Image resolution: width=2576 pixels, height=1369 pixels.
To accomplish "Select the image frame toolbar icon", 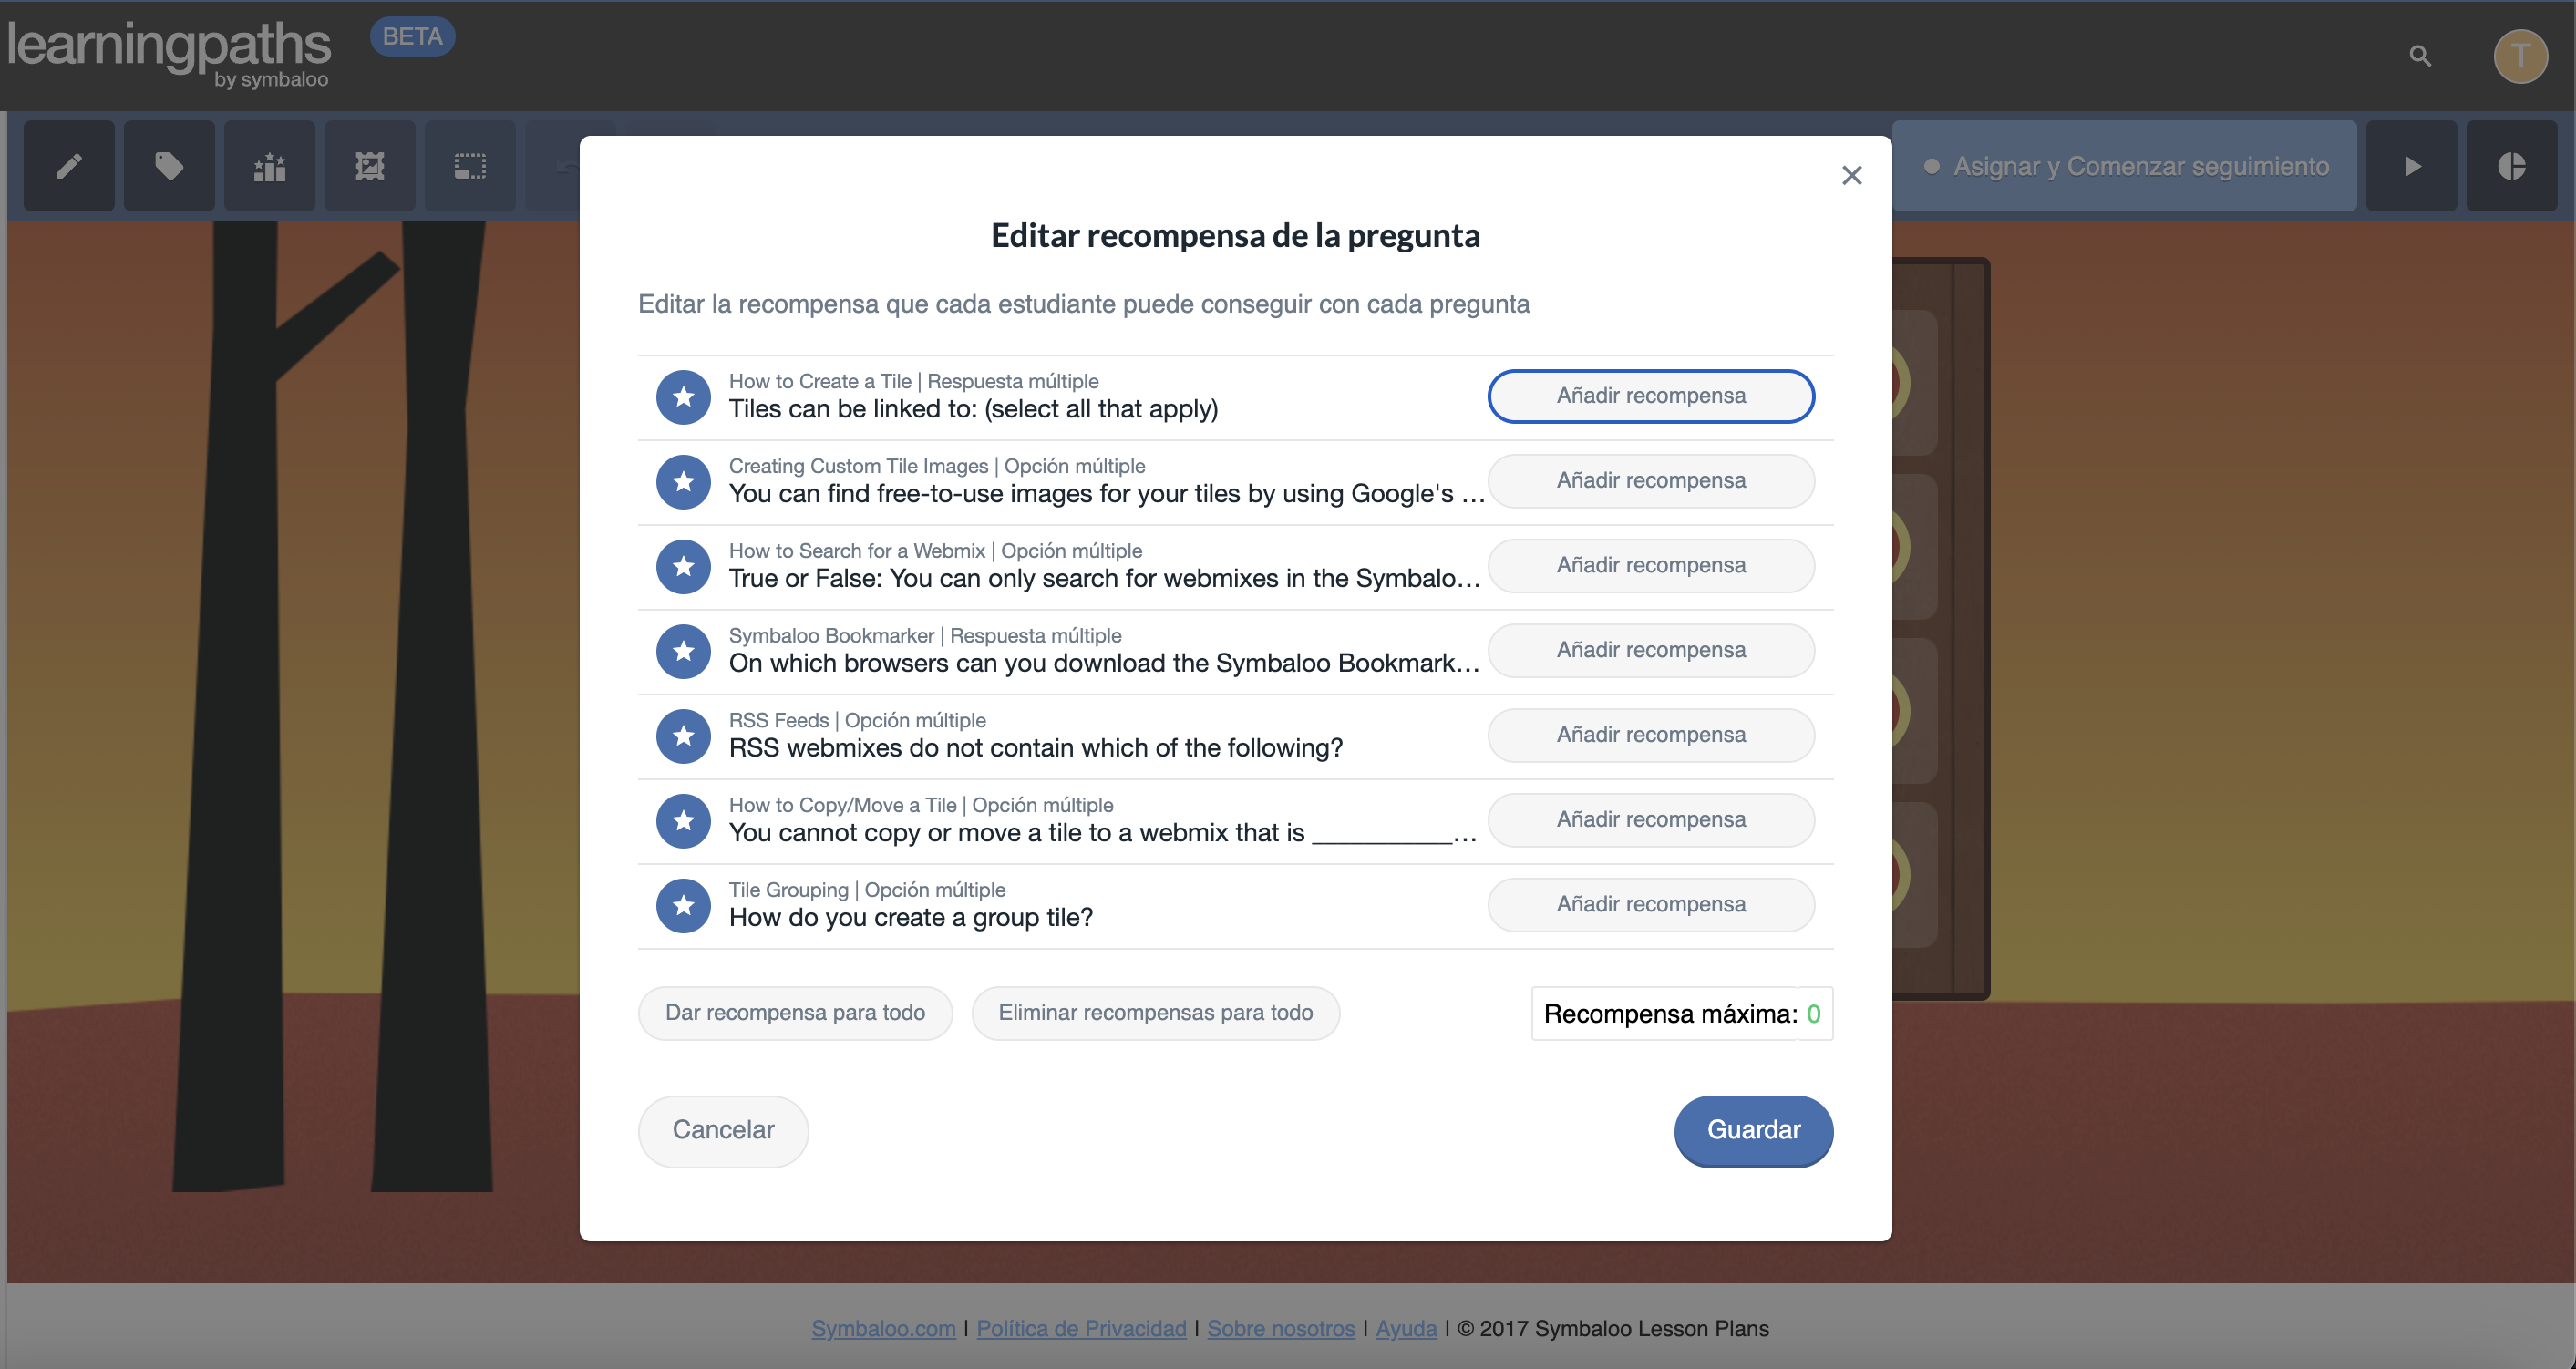I will [370, 166].
